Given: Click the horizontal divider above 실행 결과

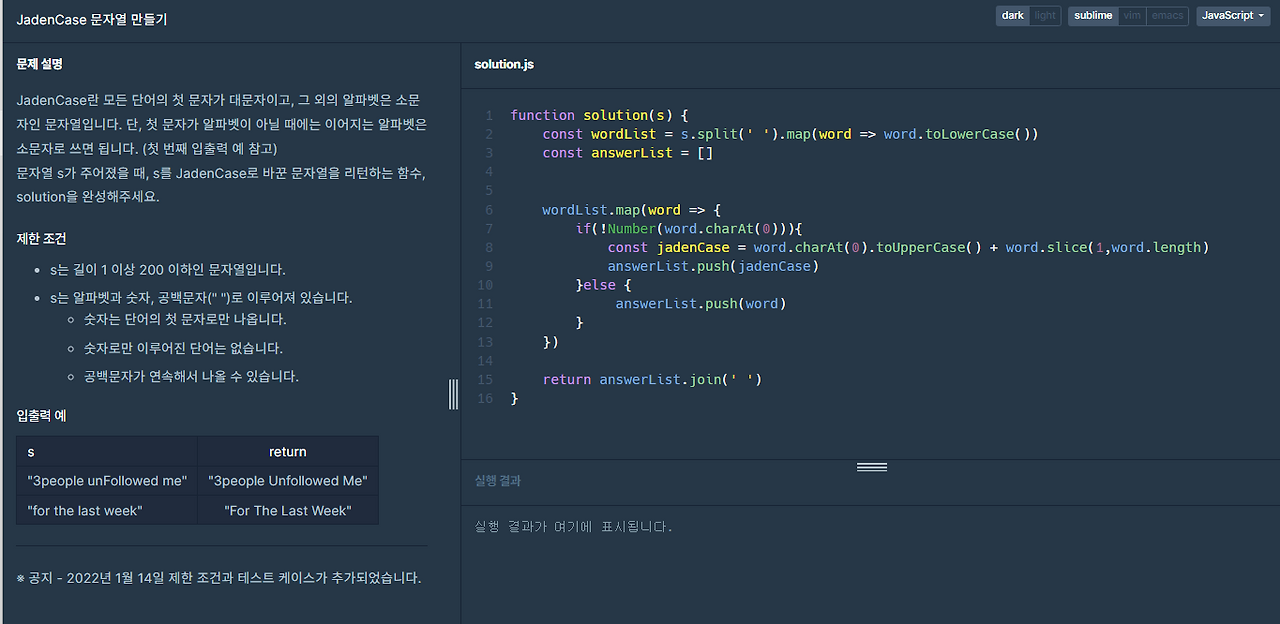Looking at the screenshot, I should pyautogui.click(x=871, y=466).
